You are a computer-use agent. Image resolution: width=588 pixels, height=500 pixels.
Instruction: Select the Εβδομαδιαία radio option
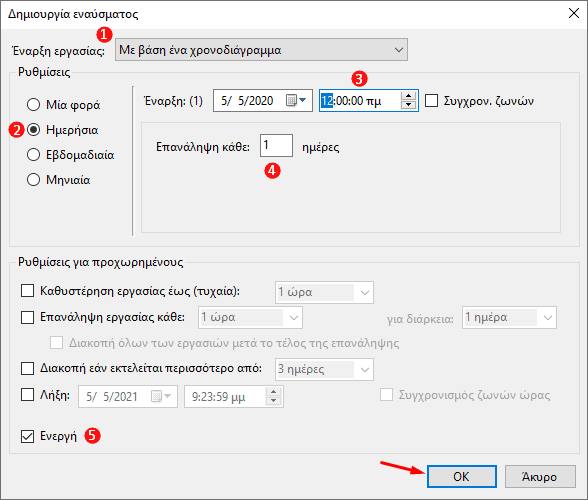tap(33, 155)
